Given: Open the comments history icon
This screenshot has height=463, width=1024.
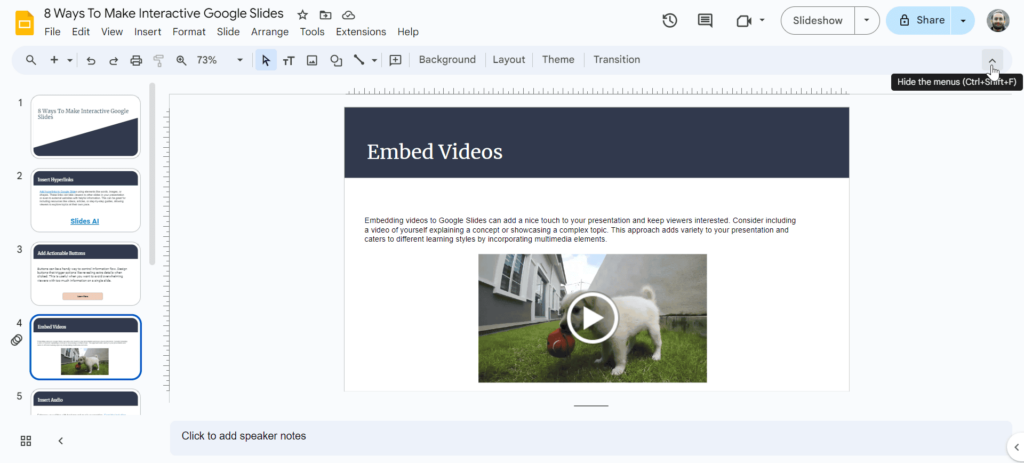Looking at the screenshot, I should [705, 20].
